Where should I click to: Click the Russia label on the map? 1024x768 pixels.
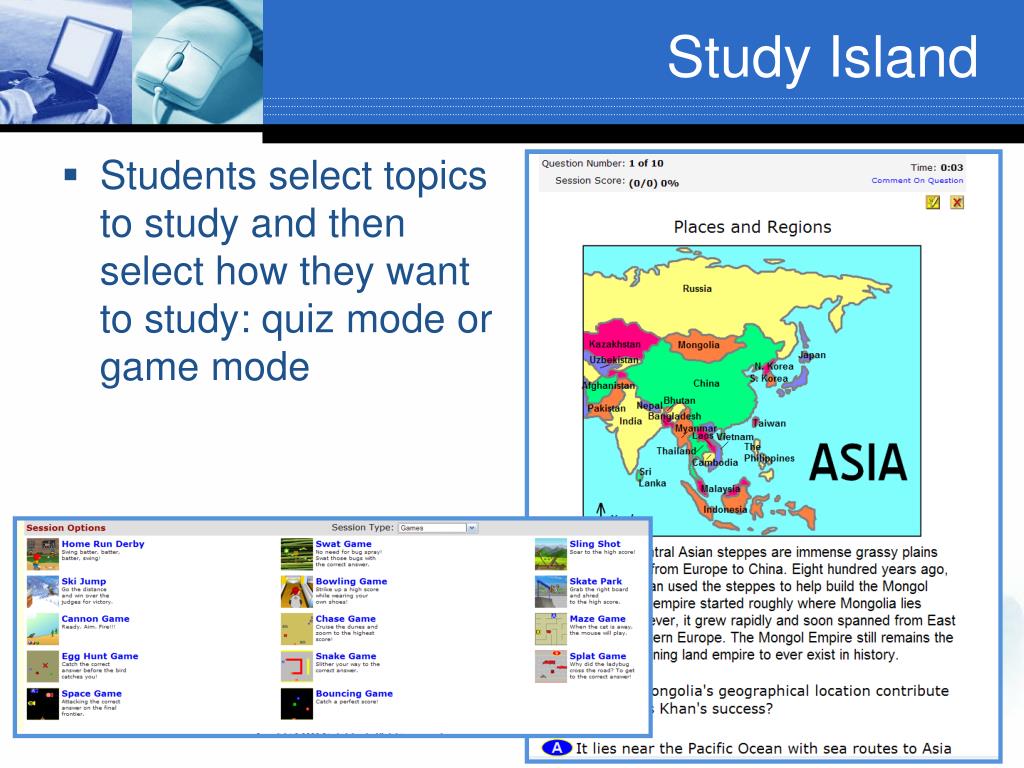pyautogui.click(x=697, y=289)
